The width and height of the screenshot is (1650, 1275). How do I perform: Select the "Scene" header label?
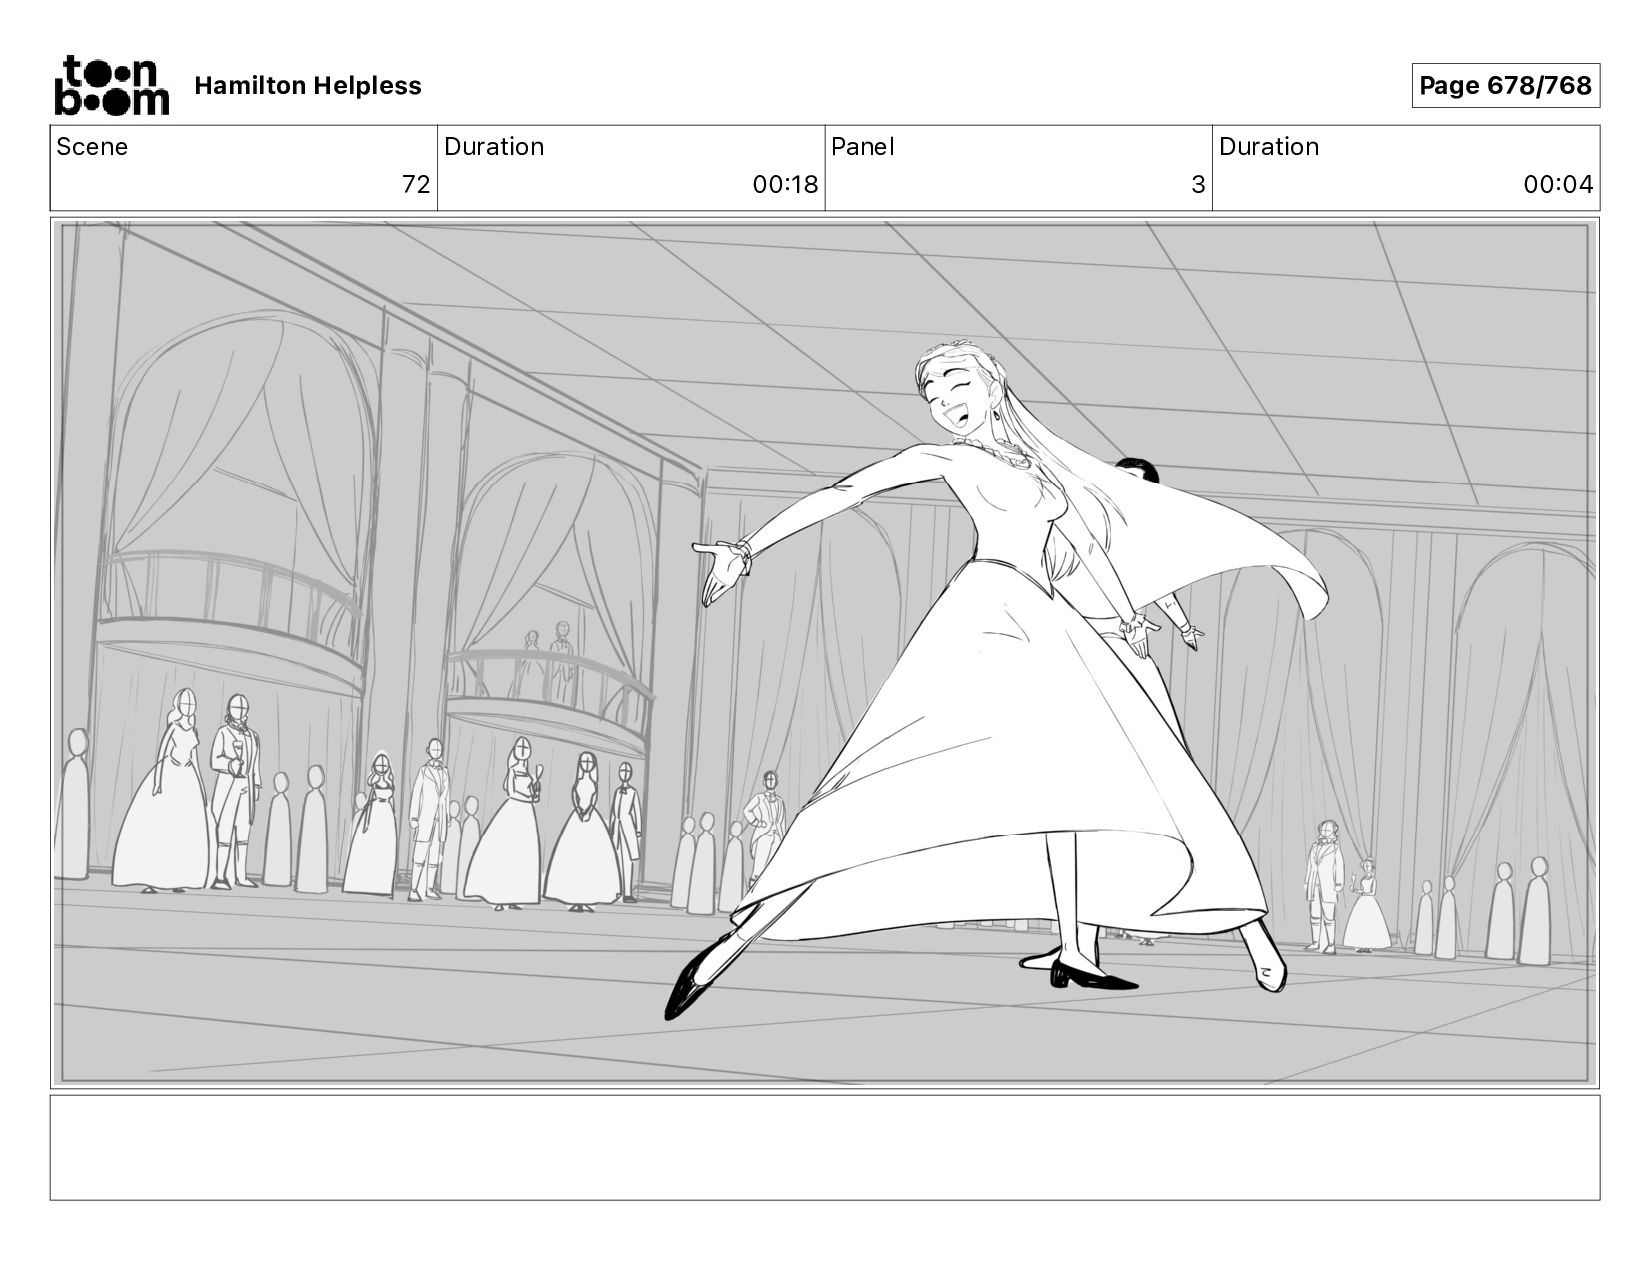92,147
